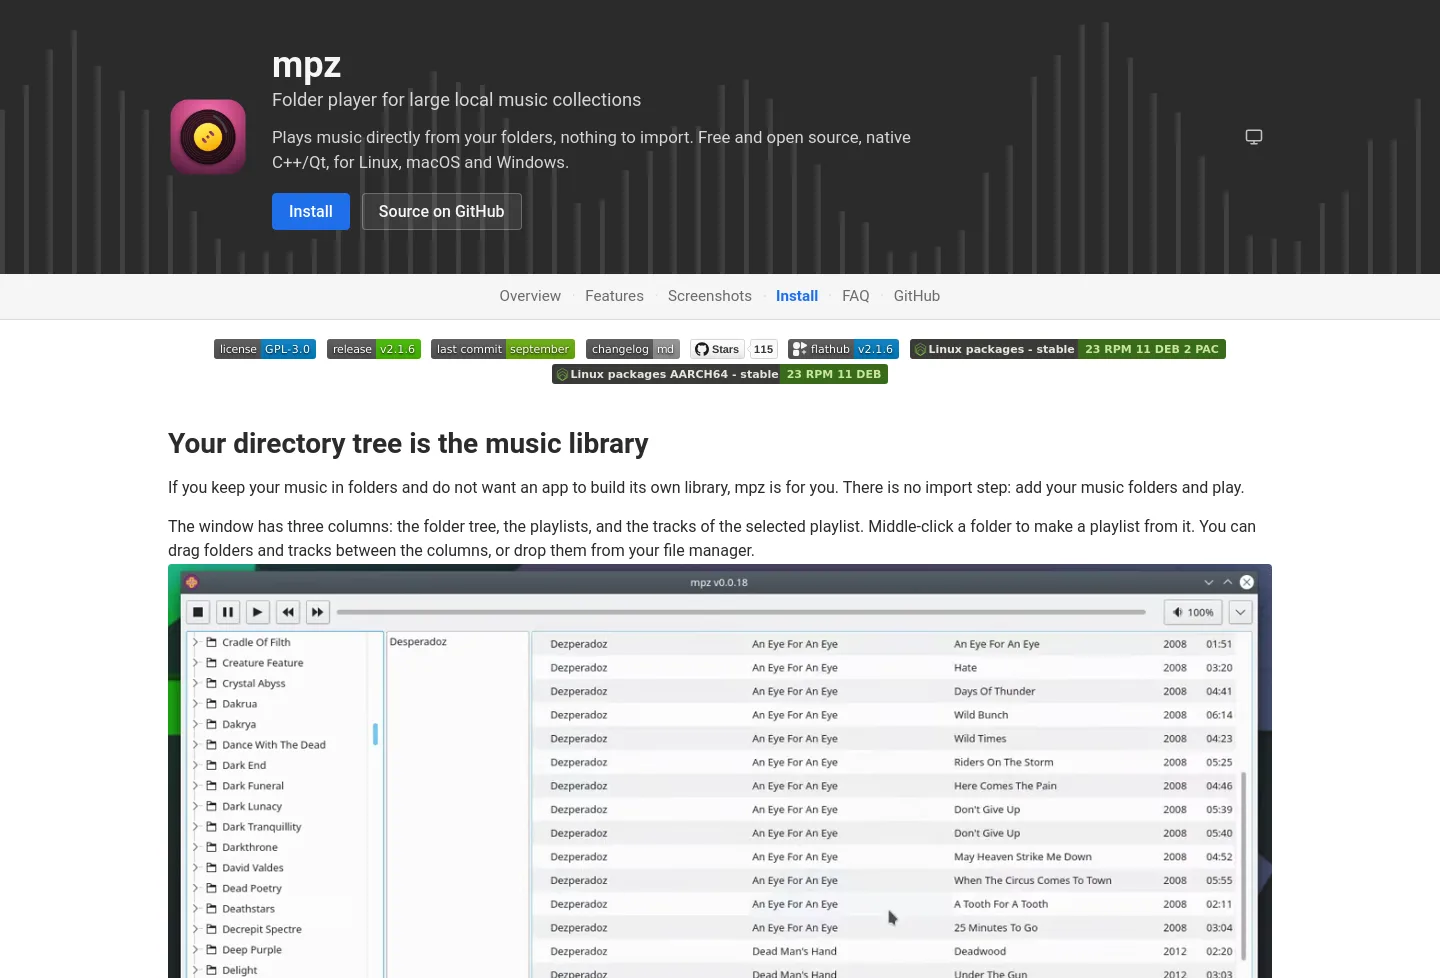The width and height of the screenshot is (1440, 978).
Task: Open the GitHub nav link
Action: click(x=917, y=296)
